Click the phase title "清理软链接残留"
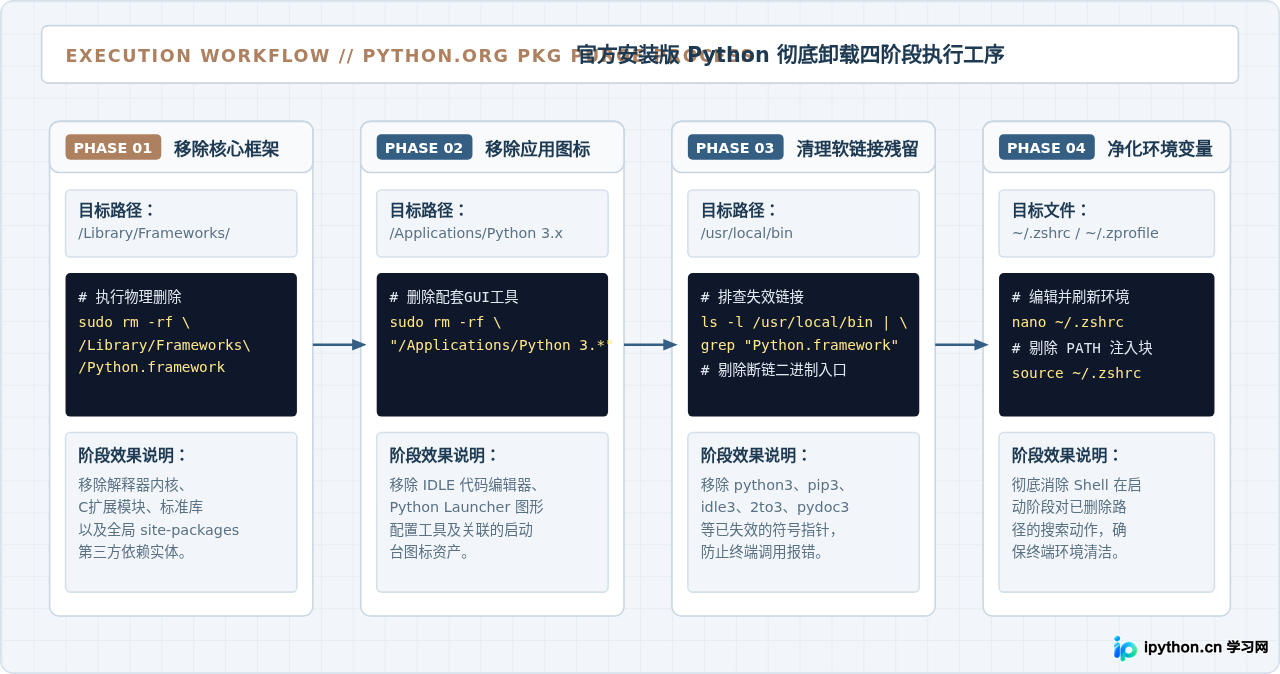Screen dimensions: 1280x674 tap(857, 149)
